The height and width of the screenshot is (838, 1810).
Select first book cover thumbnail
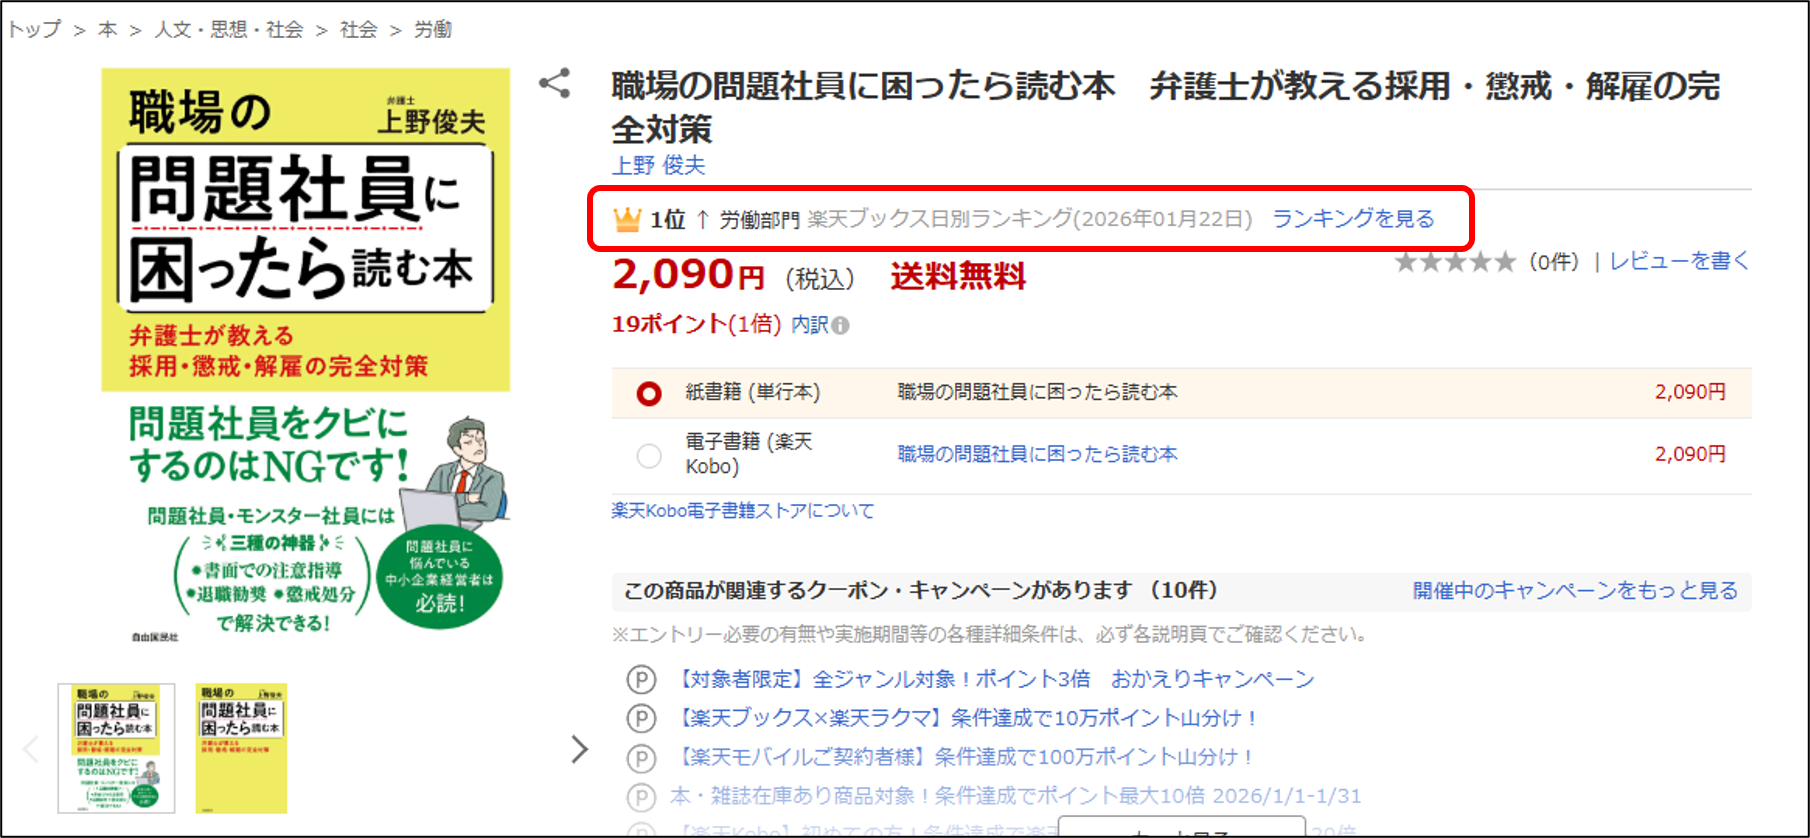pos(116,748)
